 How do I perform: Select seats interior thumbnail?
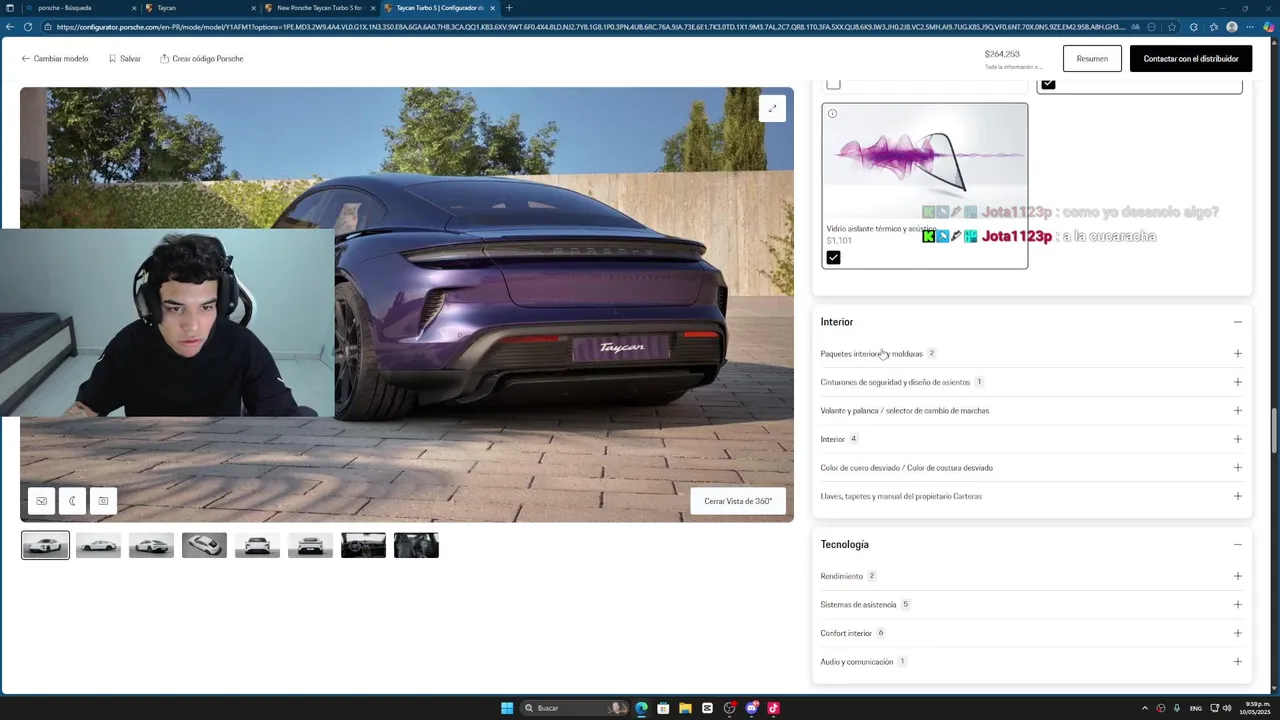pos(416,545)
